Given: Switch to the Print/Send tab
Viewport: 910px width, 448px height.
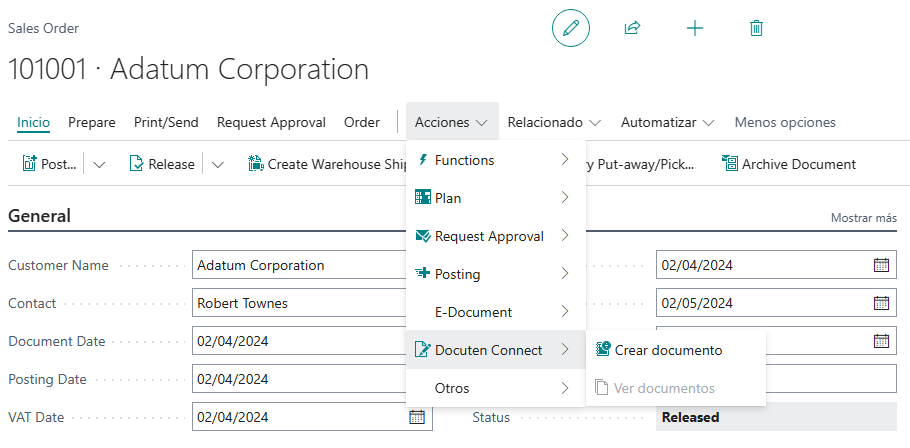Looking at the screenshot, I should [166, 122].
